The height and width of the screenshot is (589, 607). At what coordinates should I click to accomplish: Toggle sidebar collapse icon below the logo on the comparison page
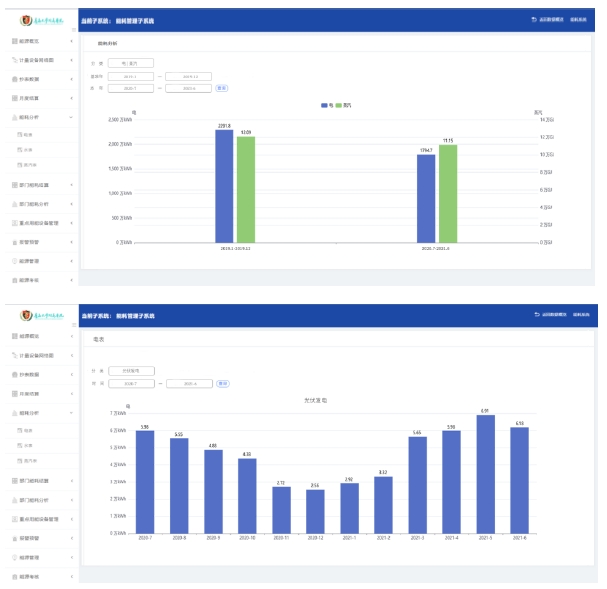click(x=73, y=29)
